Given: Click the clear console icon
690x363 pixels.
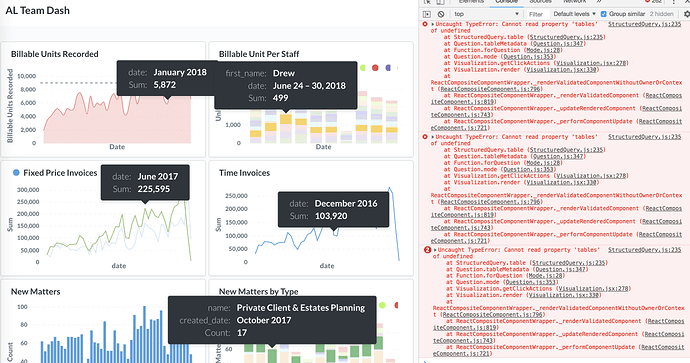Looking at the screenshot, I should 441,14.
